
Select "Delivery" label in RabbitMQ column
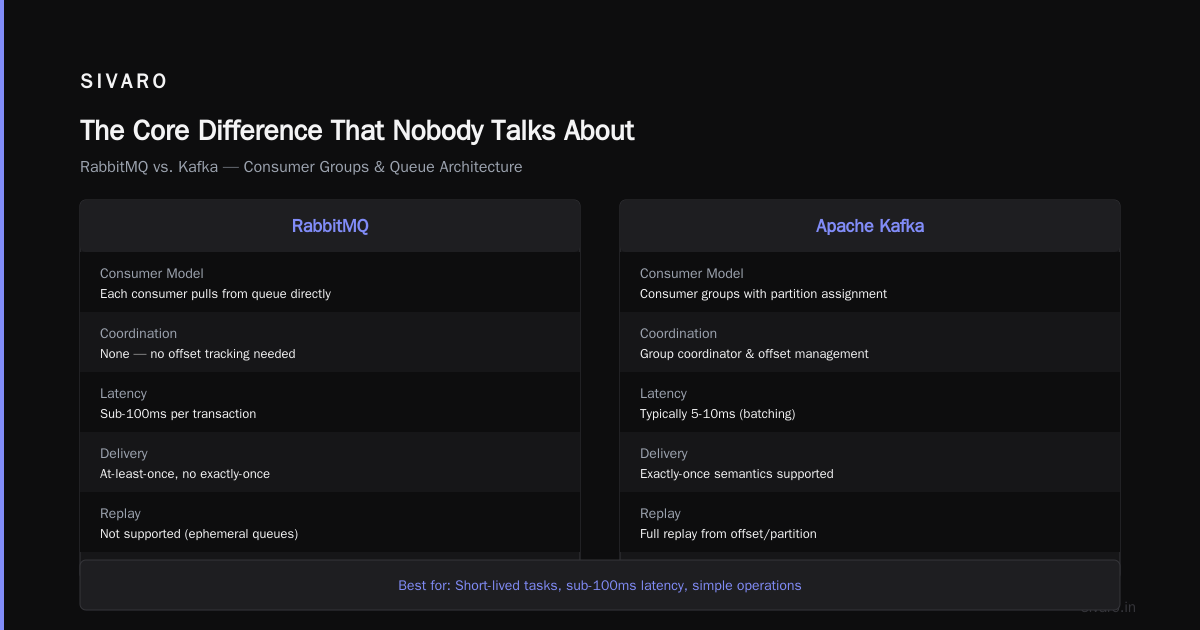124,453
